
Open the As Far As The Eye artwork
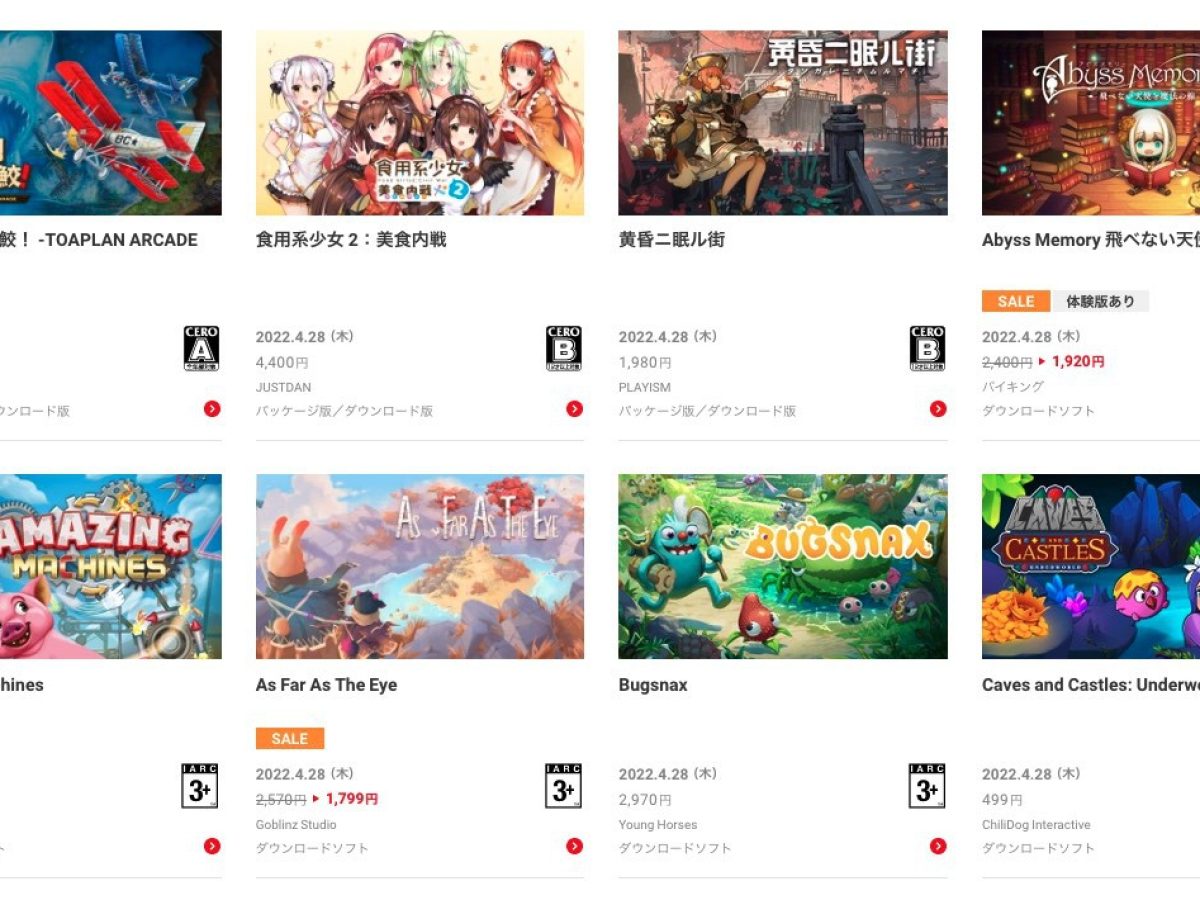(x=420, y=566)
